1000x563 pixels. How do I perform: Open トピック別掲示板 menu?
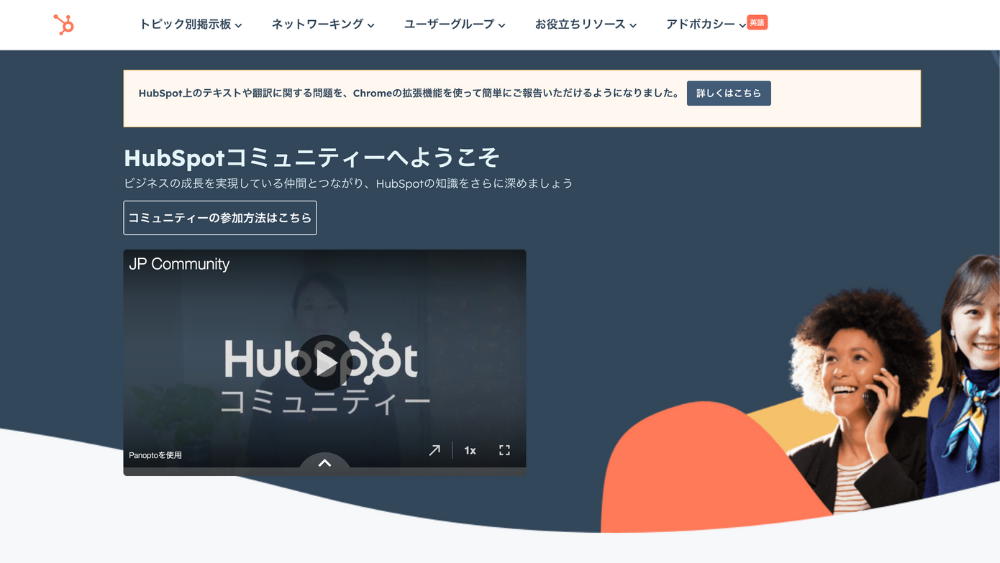click(190, 24)
